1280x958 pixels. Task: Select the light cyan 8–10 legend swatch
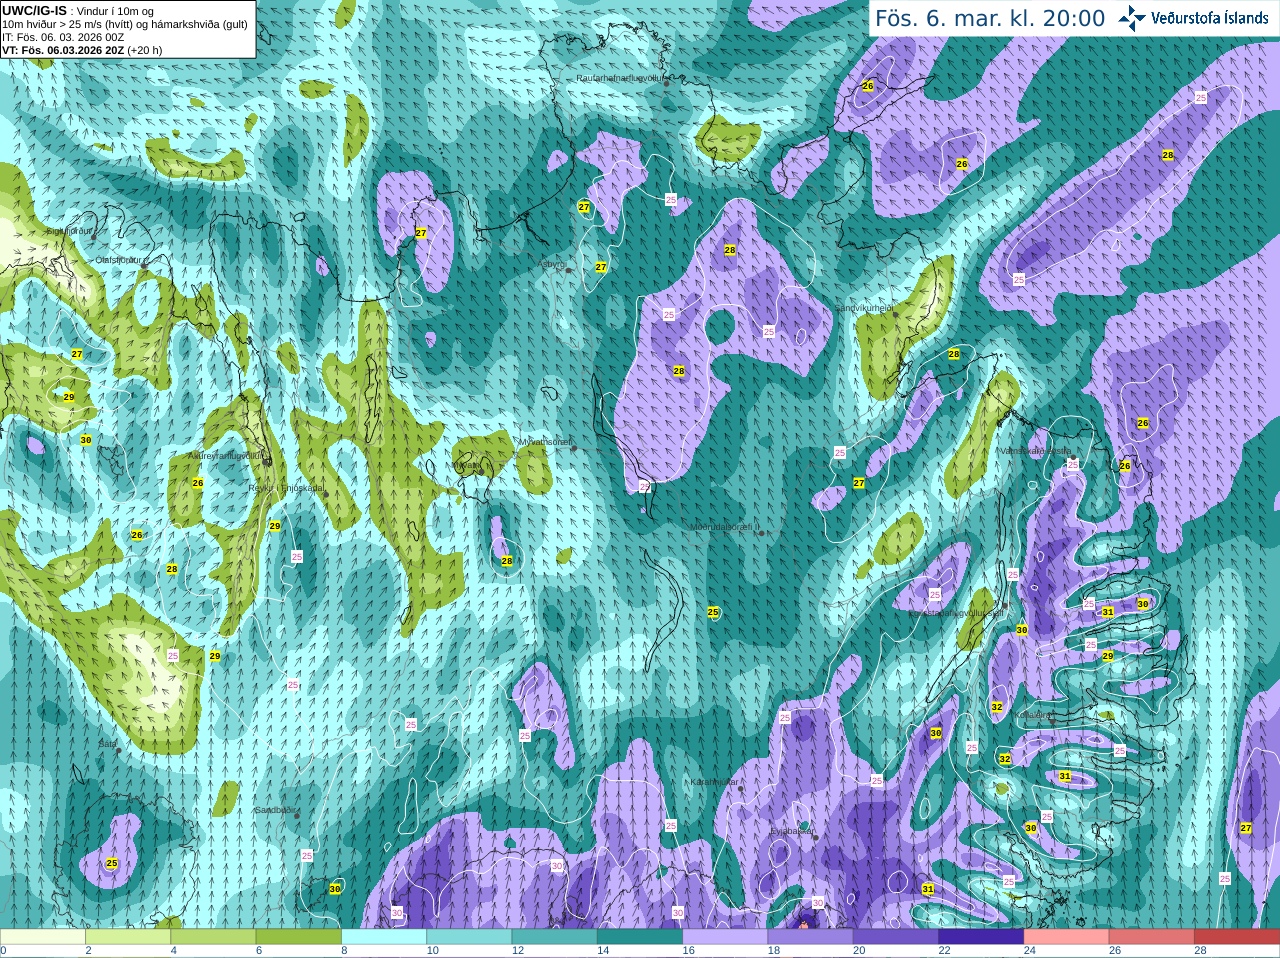pos(384,937)
